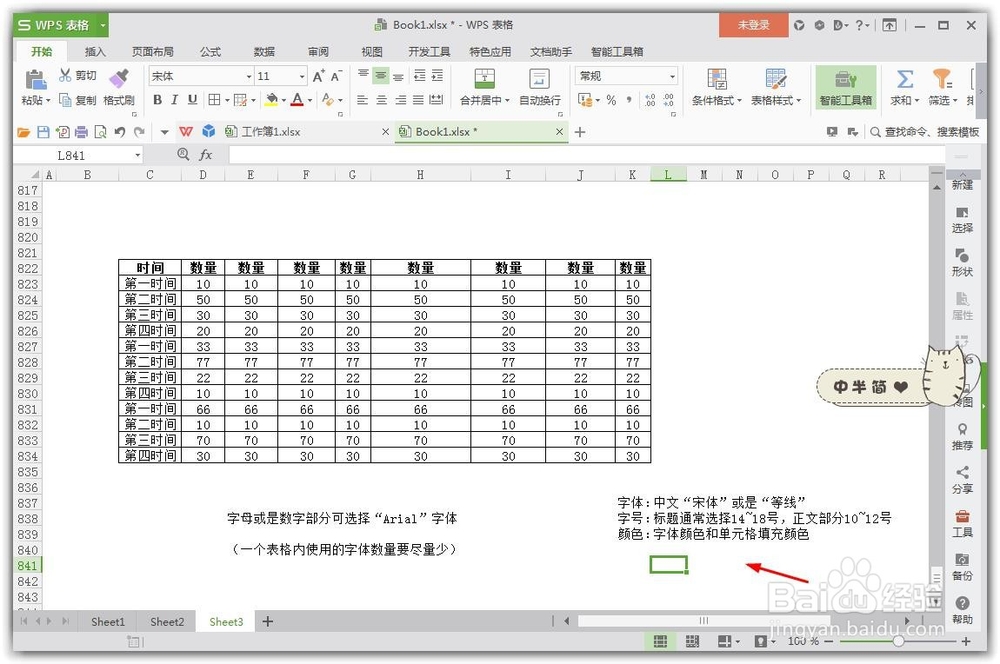Toggle center horizontal alignment
This screenshot has width=1000, height=664.
coord(381,100)
